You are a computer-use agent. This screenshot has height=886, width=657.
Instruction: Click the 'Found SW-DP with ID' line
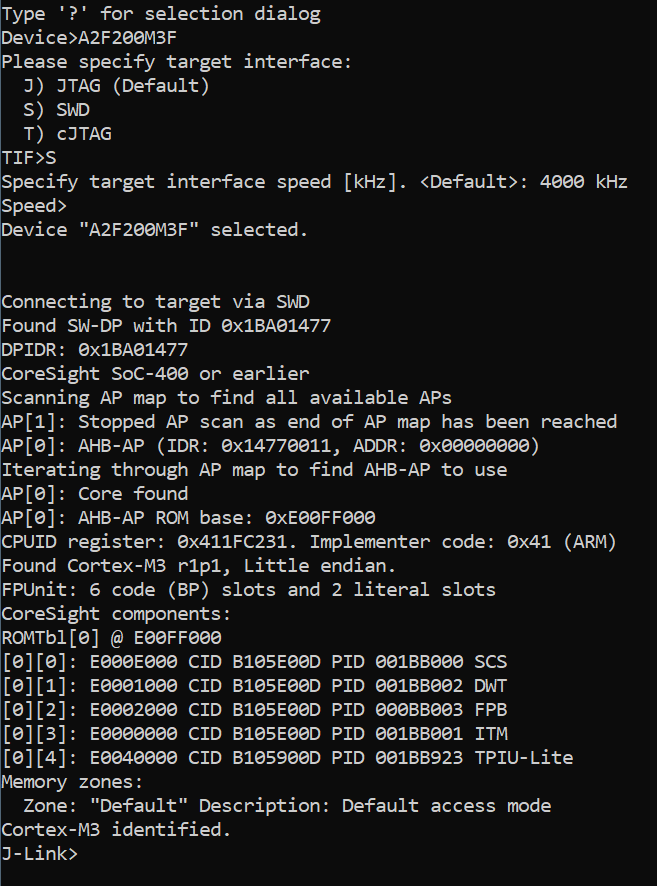[x=166, y=326]
